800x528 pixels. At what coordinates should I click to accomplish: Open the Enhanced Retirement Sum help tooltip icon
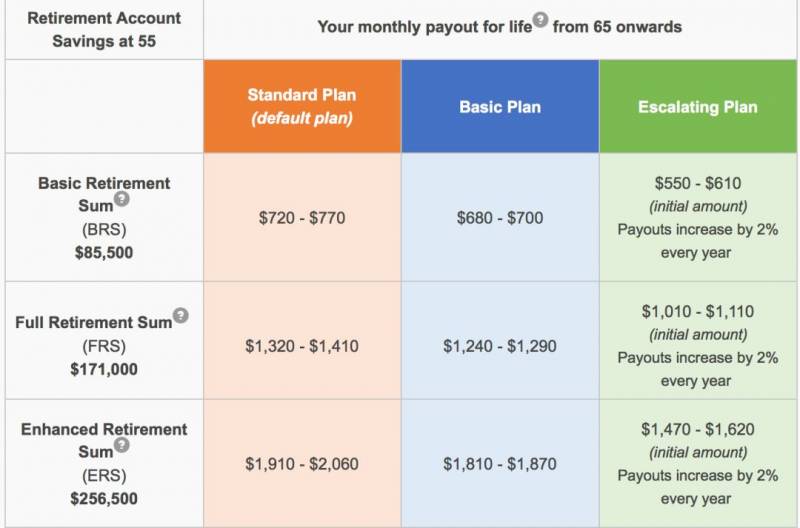(121, 446)
